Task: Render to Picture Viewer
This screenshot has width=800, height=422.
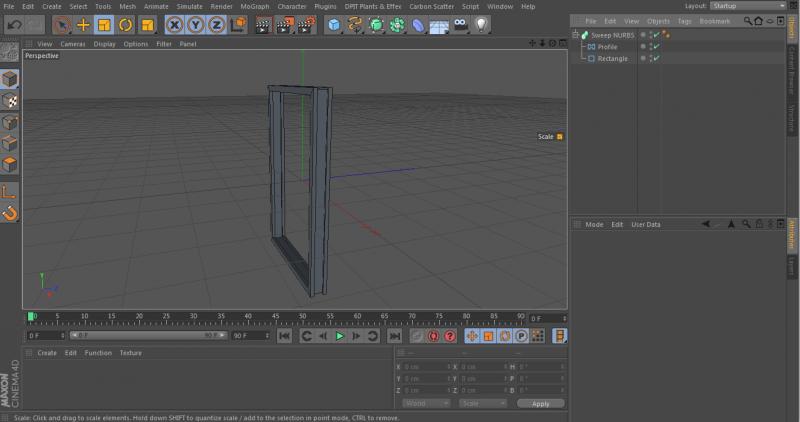Action: pos(285,24)
